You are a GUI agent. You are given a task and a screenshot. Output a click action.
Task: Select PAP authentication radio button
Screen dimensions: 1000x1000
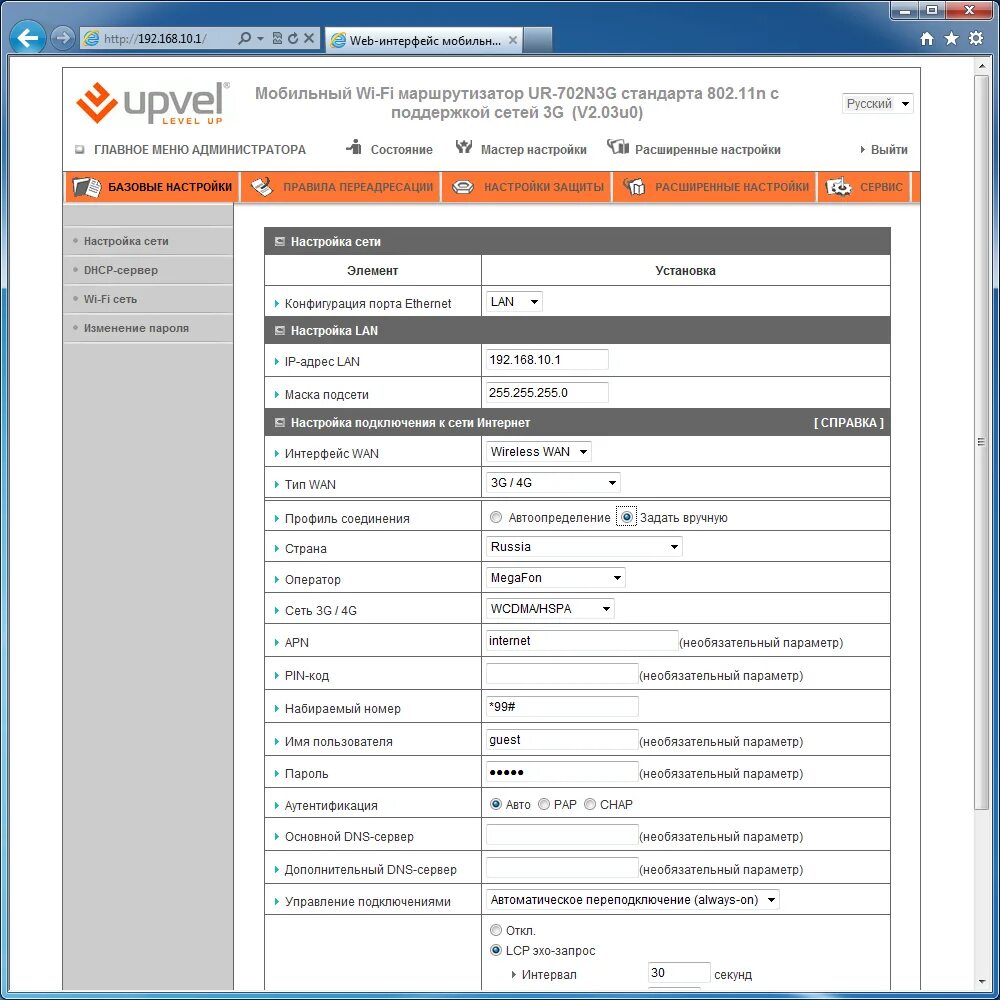click(544, 804)
